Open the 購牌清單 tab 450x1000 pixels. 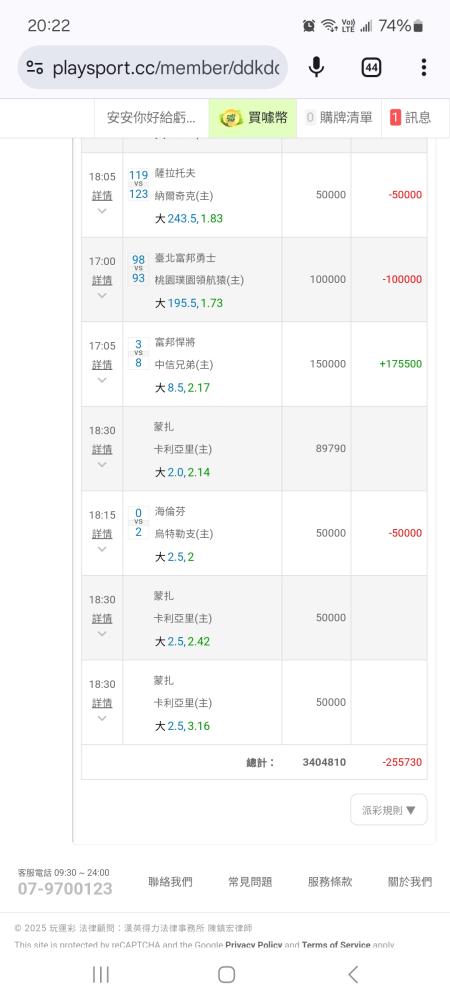pyautogui.click(x=339, y=117)
